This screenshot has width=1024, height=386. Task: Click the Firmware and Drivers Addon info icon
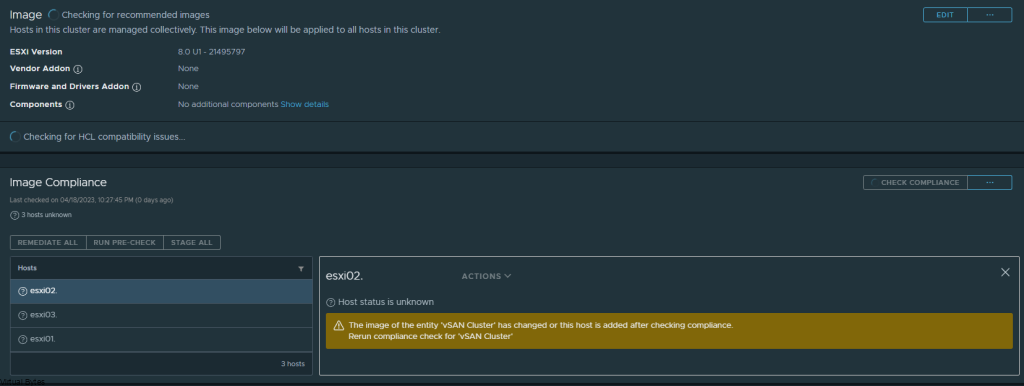click(x=136, y=87)
